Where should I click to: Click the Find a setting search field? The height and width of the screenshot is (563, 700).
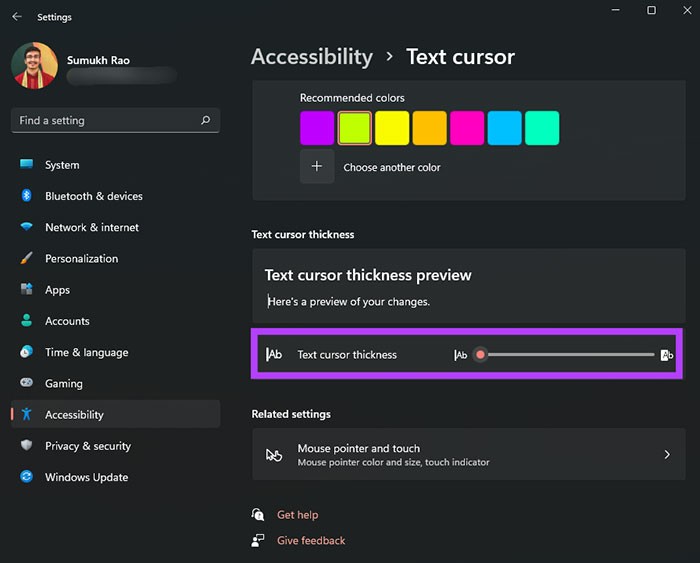105,120
